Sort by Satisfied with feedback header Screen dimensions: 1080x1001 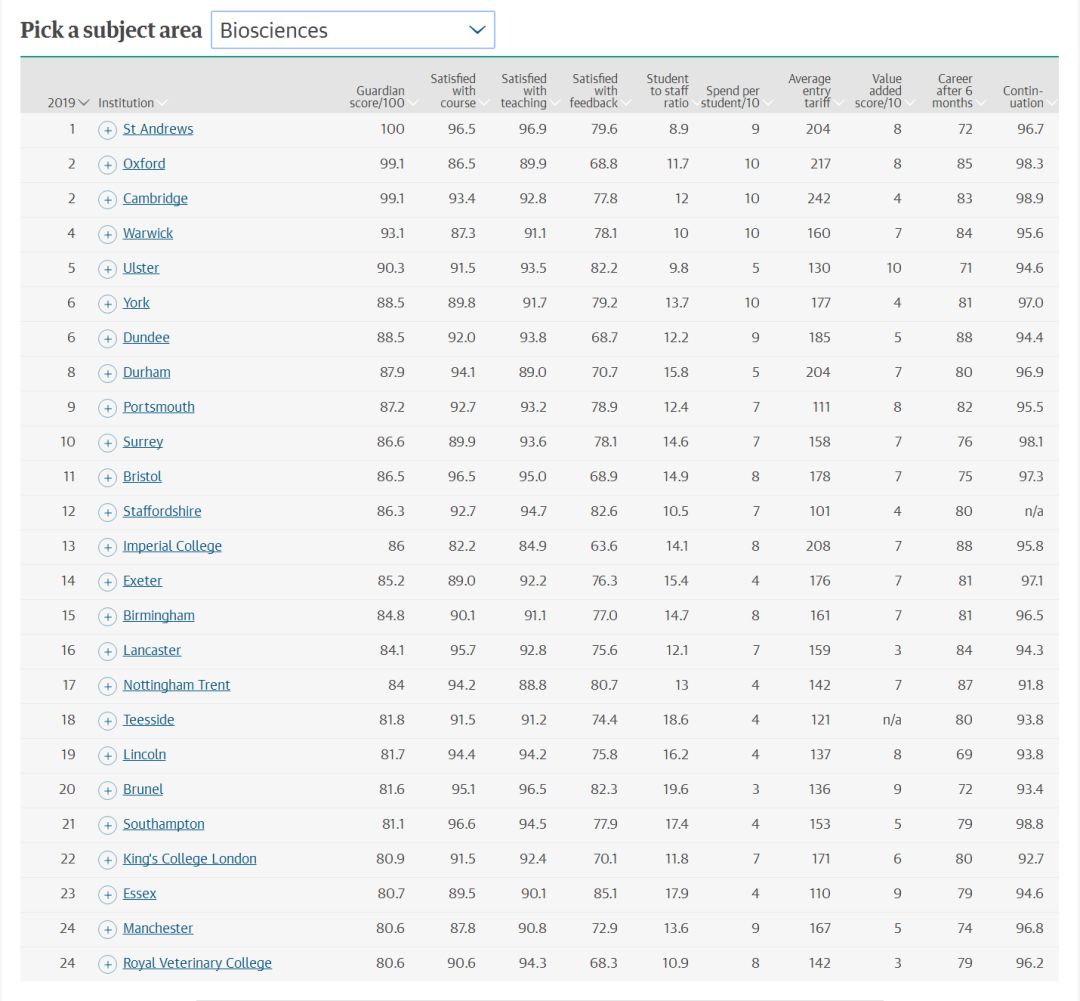(600, 90)
